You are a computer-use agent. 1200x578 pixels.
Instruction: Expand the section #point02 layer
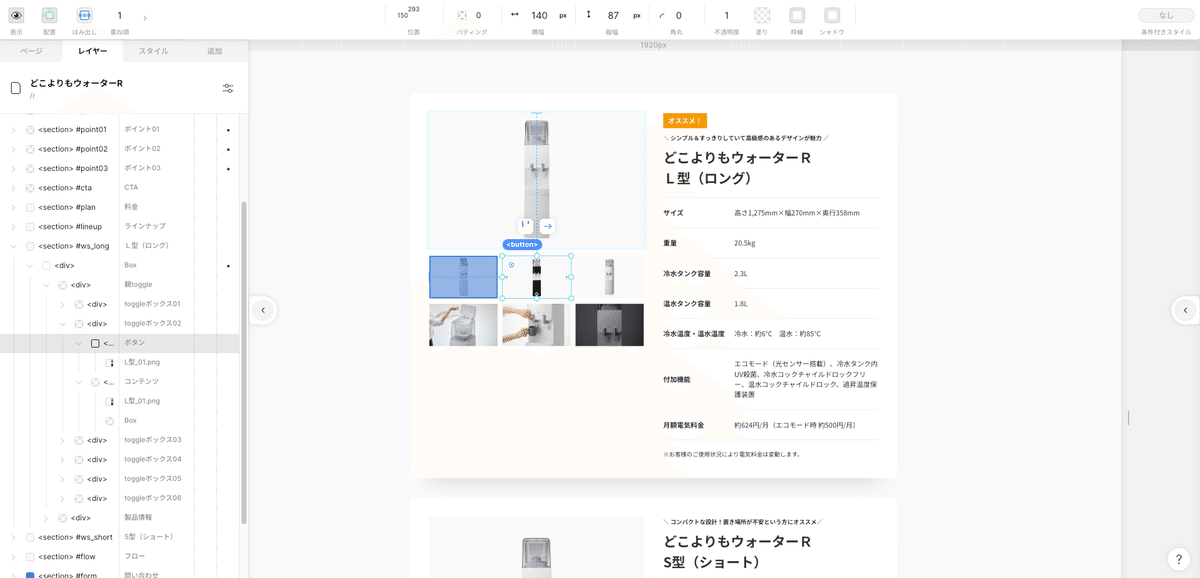tap(13, 149)
